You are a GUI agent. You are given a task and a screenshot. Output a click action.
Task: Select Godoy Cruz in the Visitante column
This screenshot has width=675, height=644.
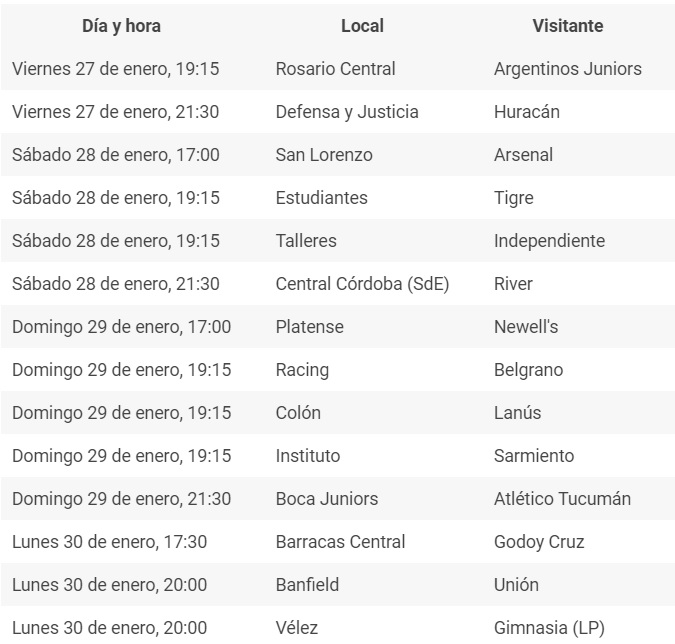click(539, 542)
